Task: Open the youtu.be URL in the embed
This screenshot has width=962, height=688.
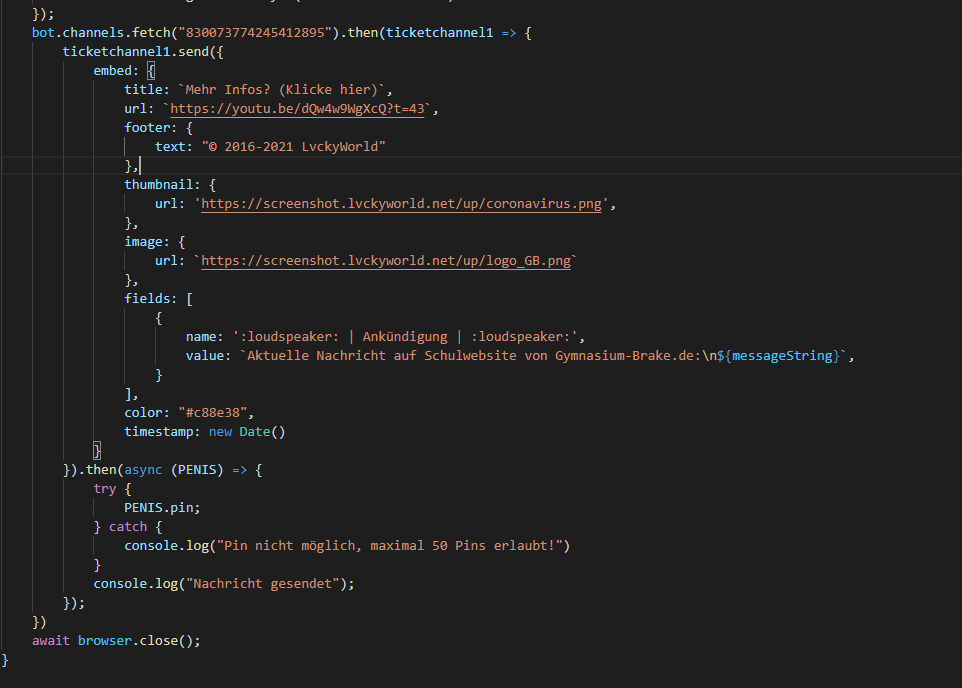Action: (x=300, y=108)
